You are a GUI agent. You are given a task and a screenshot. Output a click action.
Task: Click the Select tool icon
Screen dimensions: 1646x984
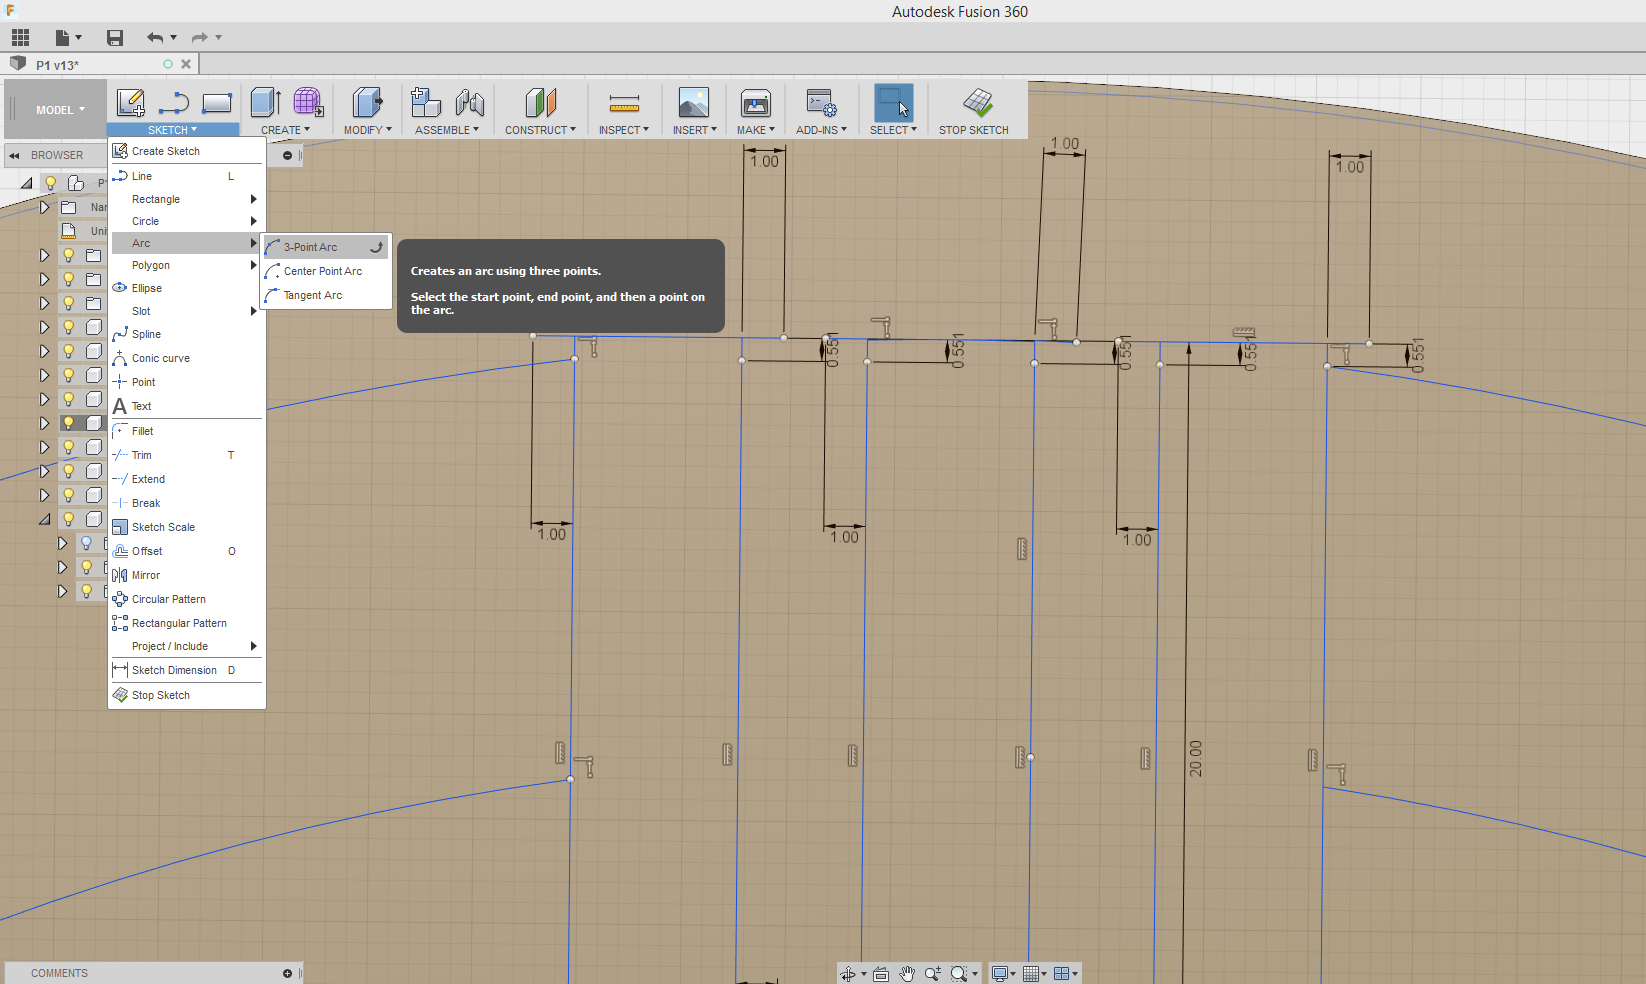click(893, 102)
